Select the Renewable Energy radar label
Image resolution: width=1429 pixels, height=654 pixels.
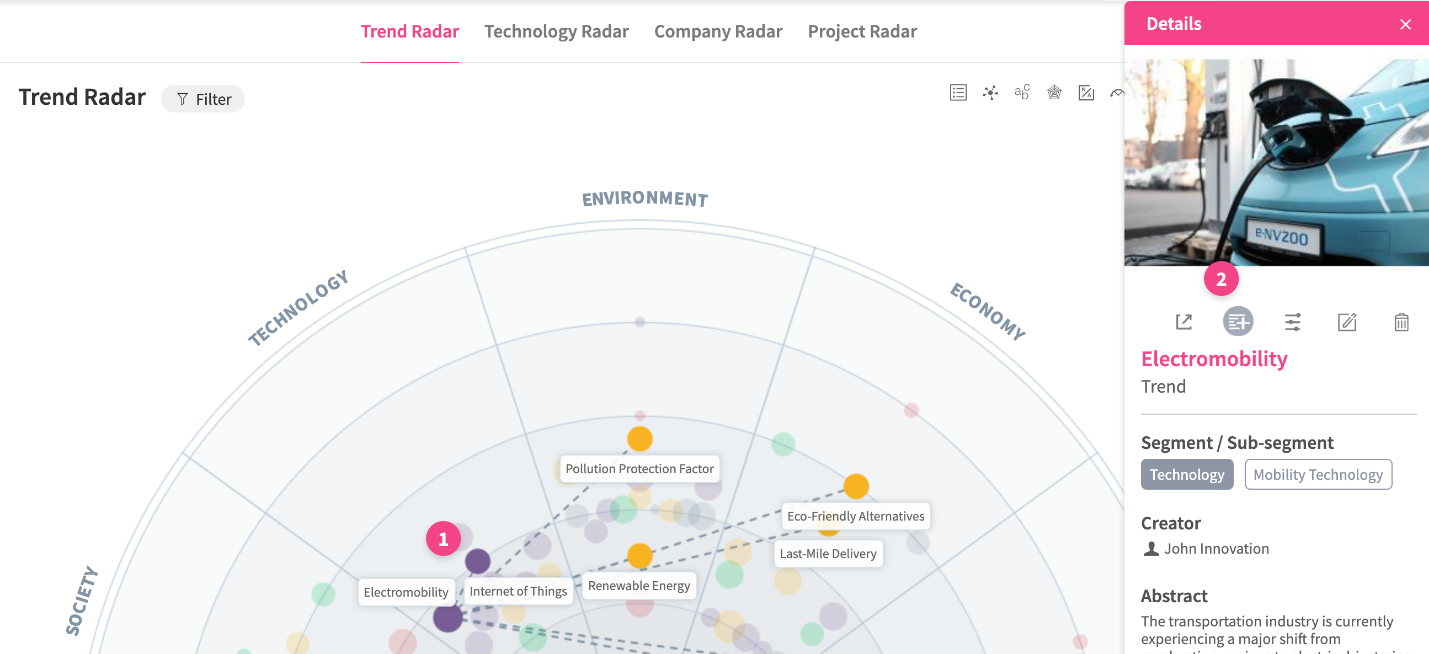[x=639, y=586]
